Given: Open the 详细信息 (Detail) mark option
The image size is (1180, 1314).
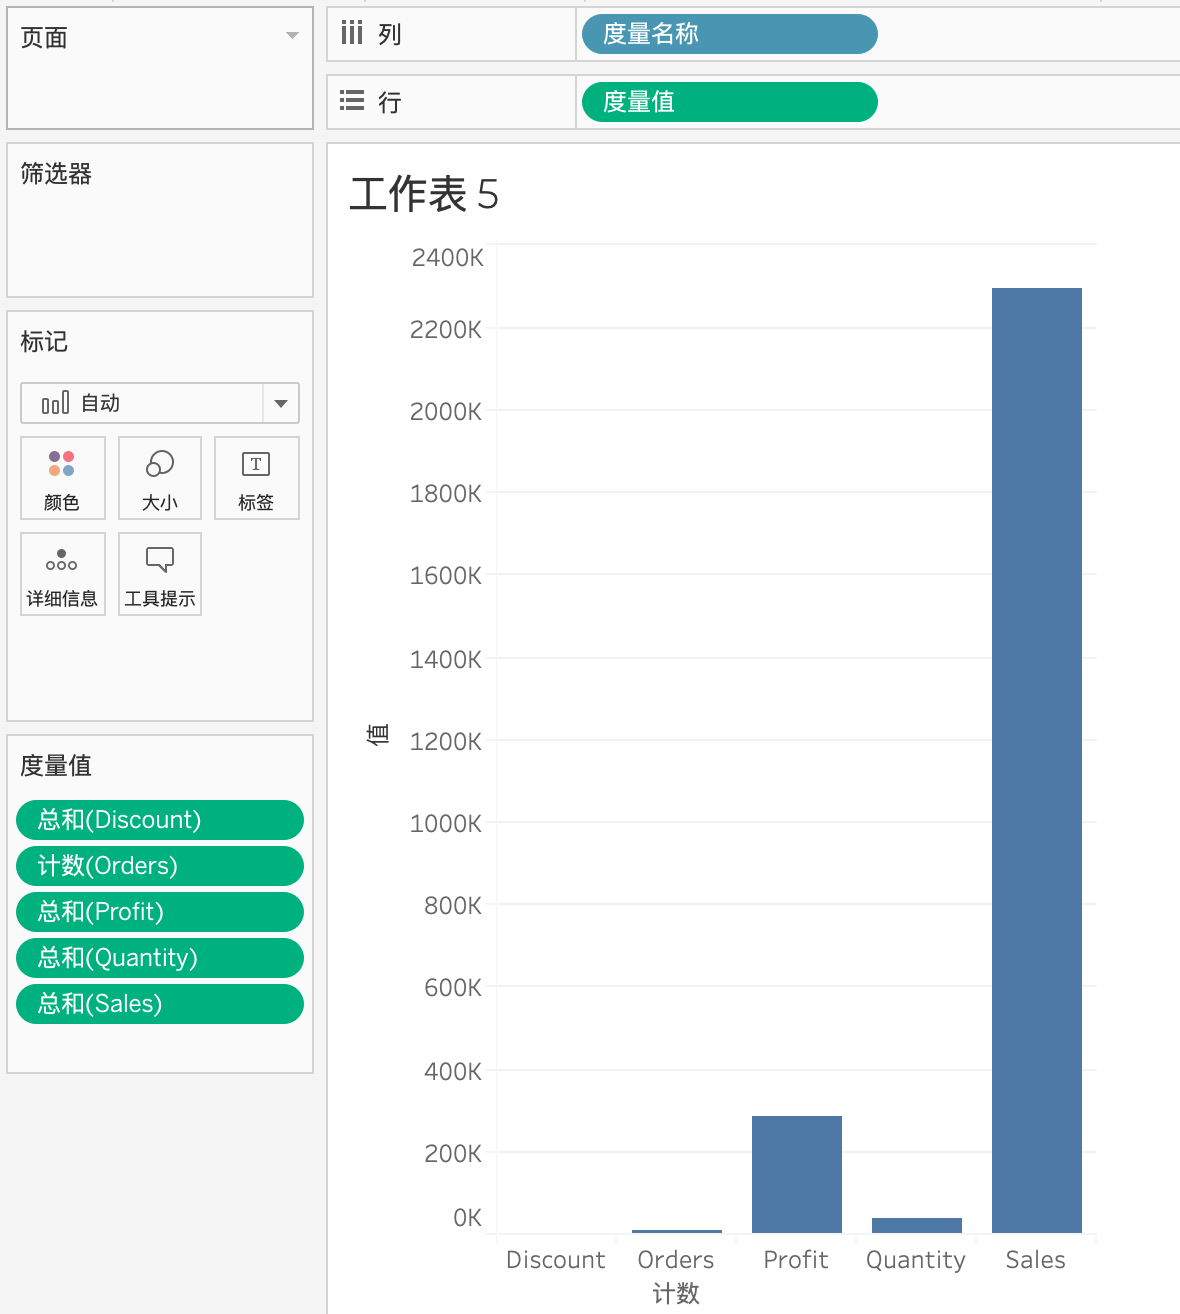Looking at the screenshot, I should tap(62, 574).
